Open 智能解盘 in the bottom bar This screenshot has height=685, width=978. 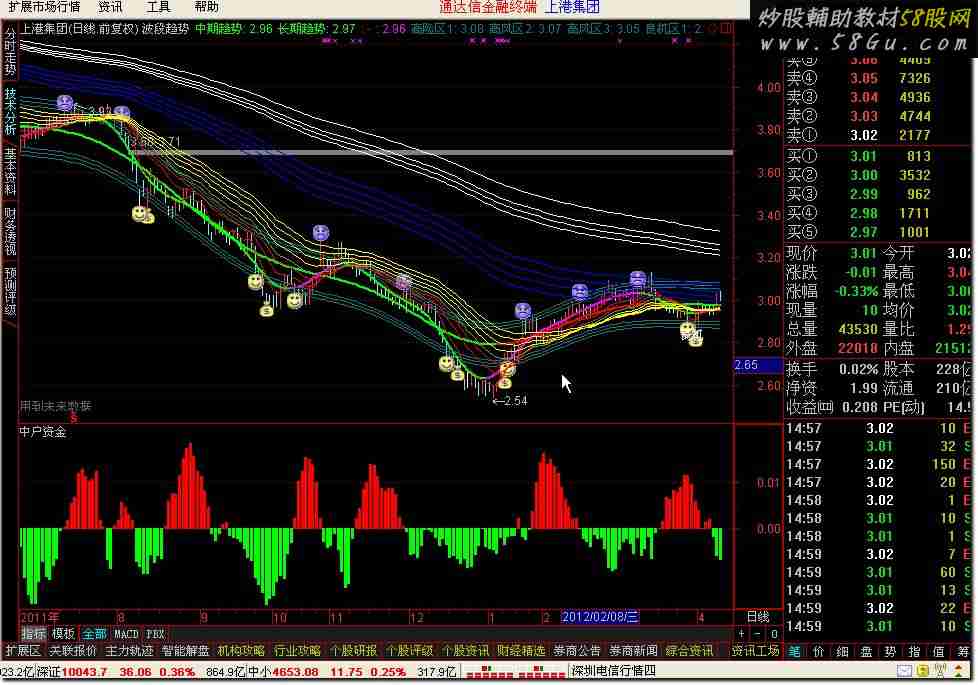click(x=185, y=651)
